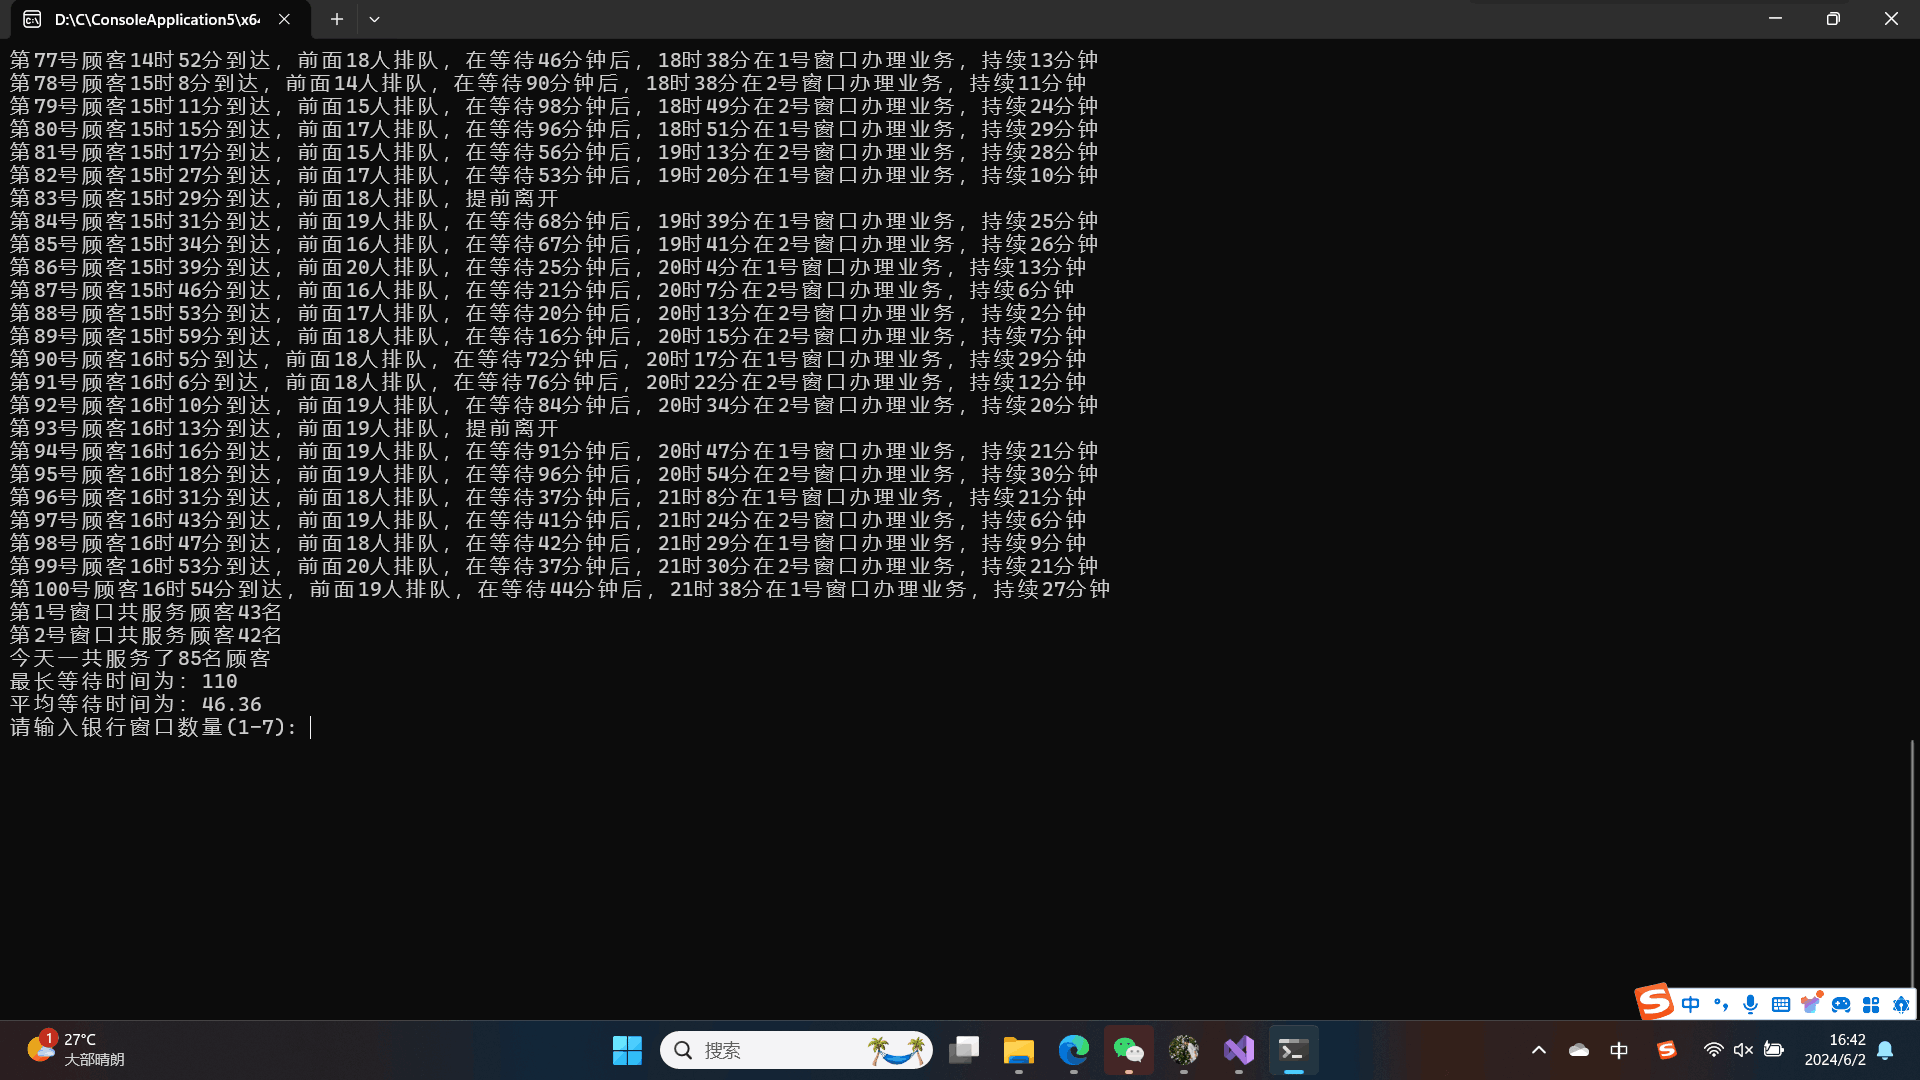
Task: Open the terminal tab dropdown chevron
Action: coord(374,19)
